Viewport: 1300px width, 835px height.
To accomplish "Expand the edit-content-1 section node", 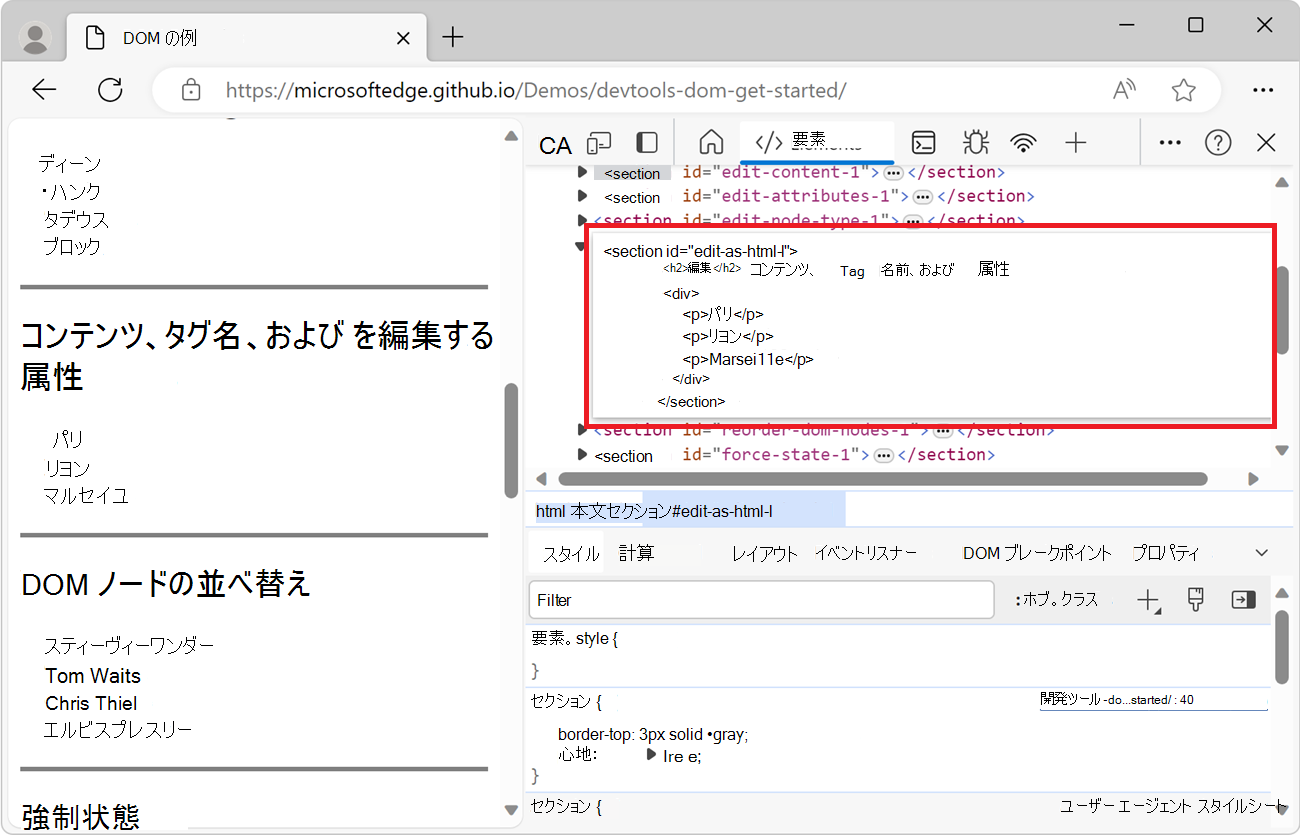I will (x=583, y=172).
